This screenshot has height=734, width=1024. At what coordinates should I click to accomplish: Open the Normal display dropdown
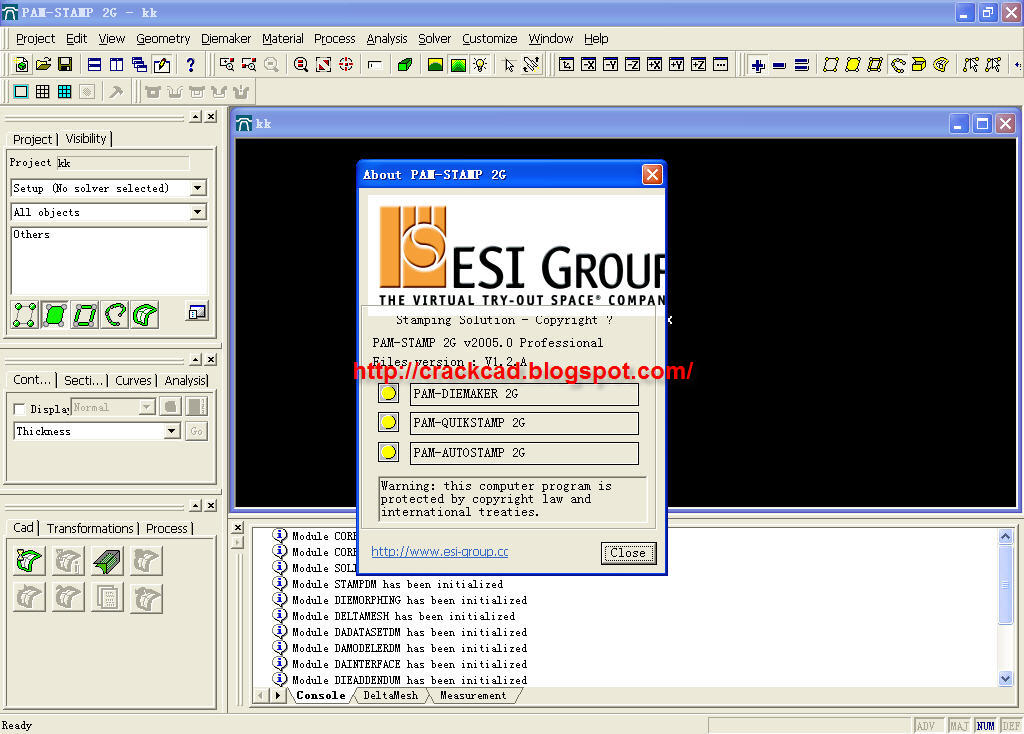tap(147, 407)
